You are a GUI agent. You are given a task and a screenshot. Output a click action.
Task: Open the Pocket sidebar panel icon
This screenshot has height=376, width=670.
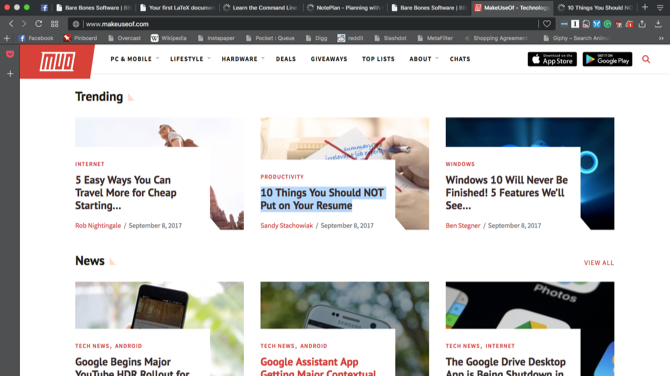[x=10, y=54]
